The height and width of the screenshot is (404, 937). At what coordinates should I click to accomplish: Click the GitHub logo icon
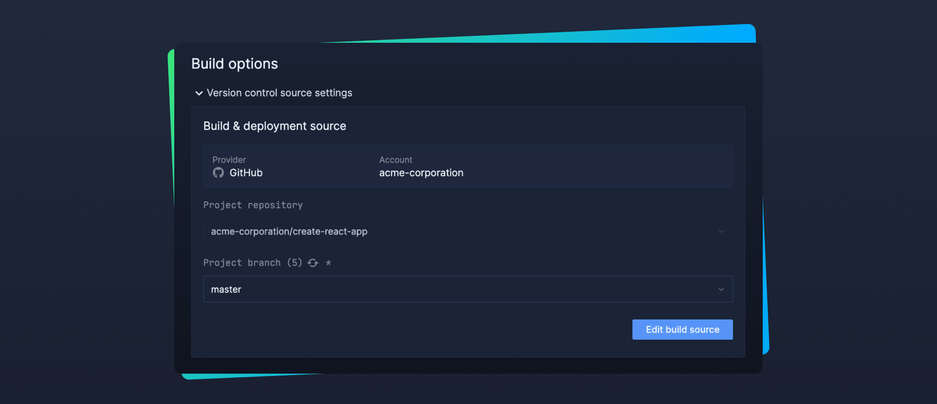tap(218, 173)
